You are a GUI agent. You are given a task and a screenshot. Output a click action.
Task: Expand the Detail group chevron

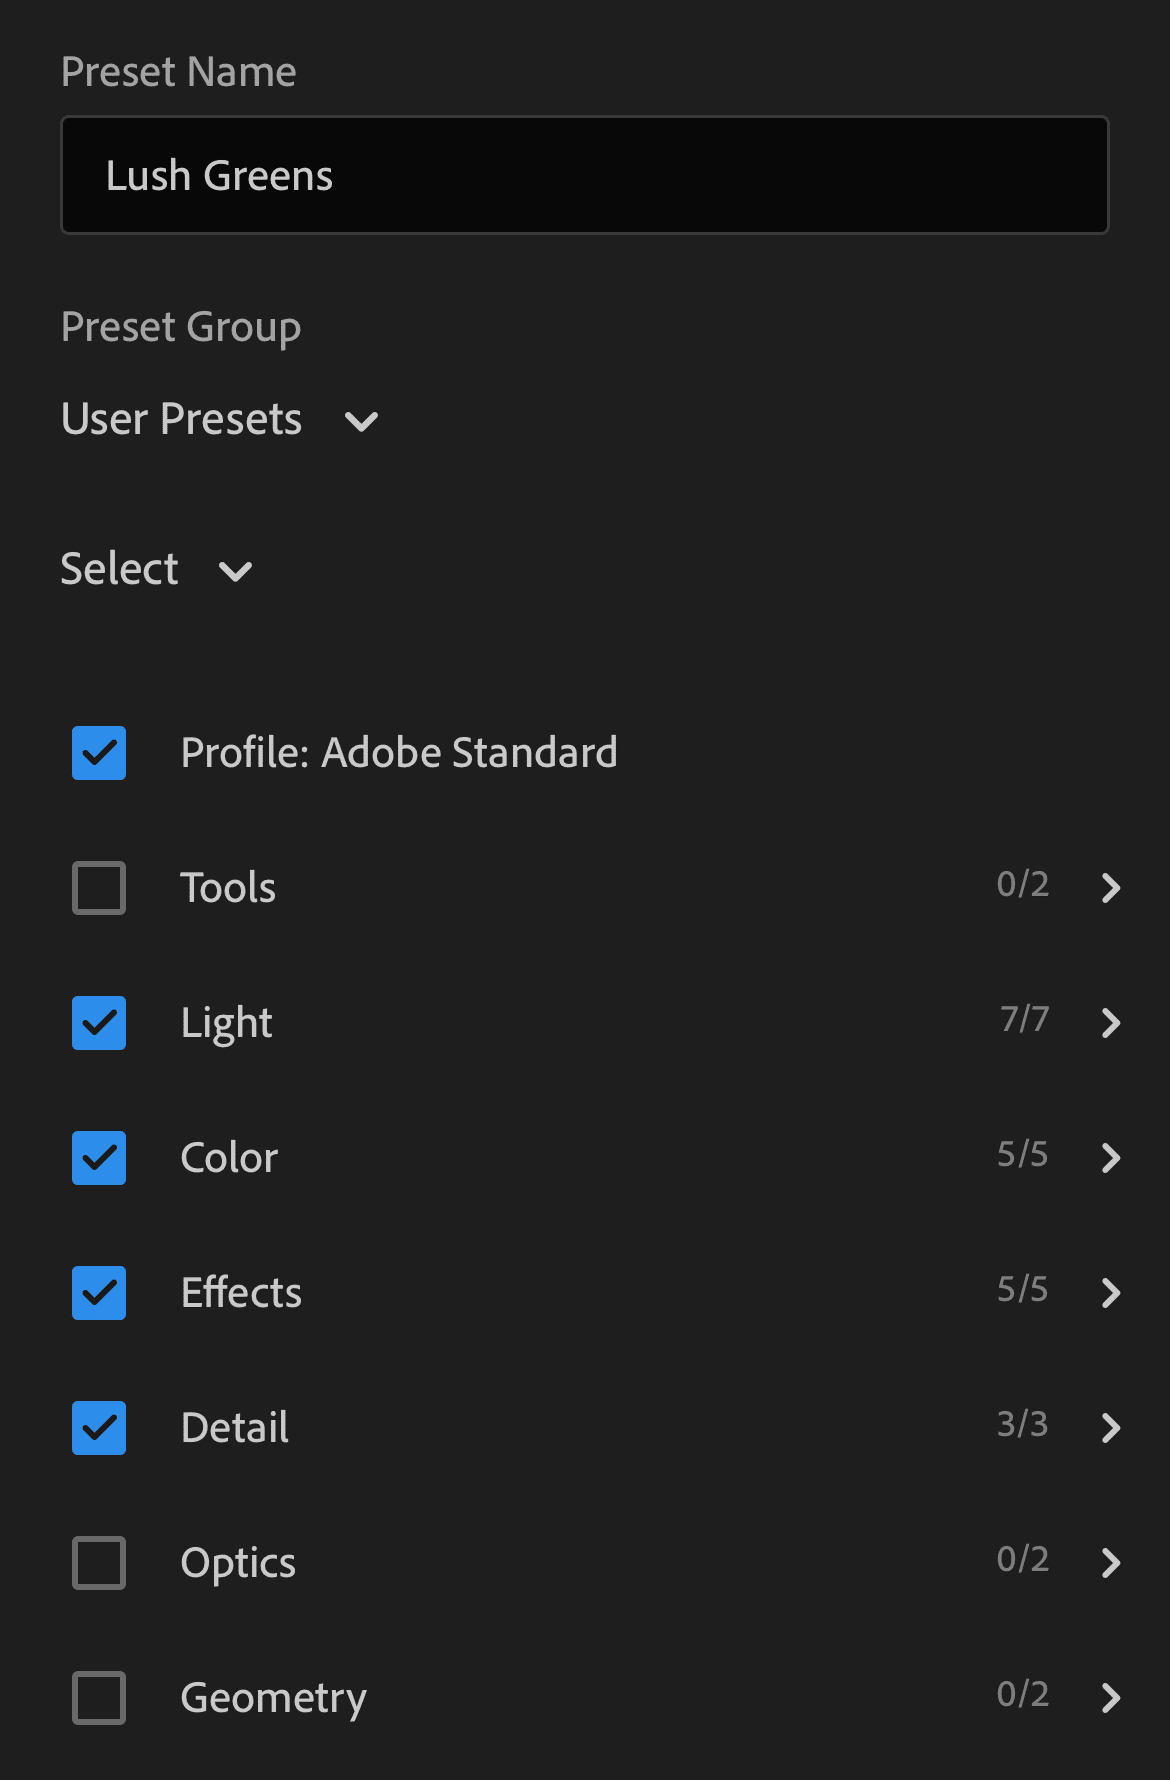click(x=1110, y=1428)
